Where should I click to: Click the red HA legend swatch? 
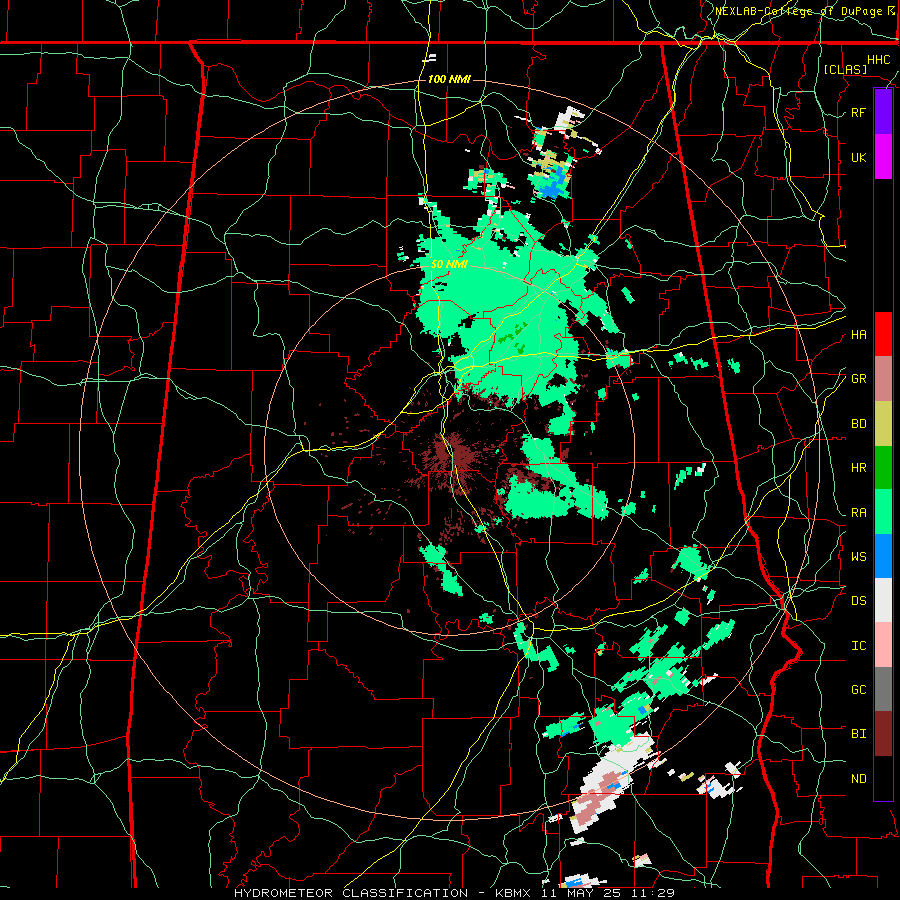pyautogui.click(x=883, y=334)
